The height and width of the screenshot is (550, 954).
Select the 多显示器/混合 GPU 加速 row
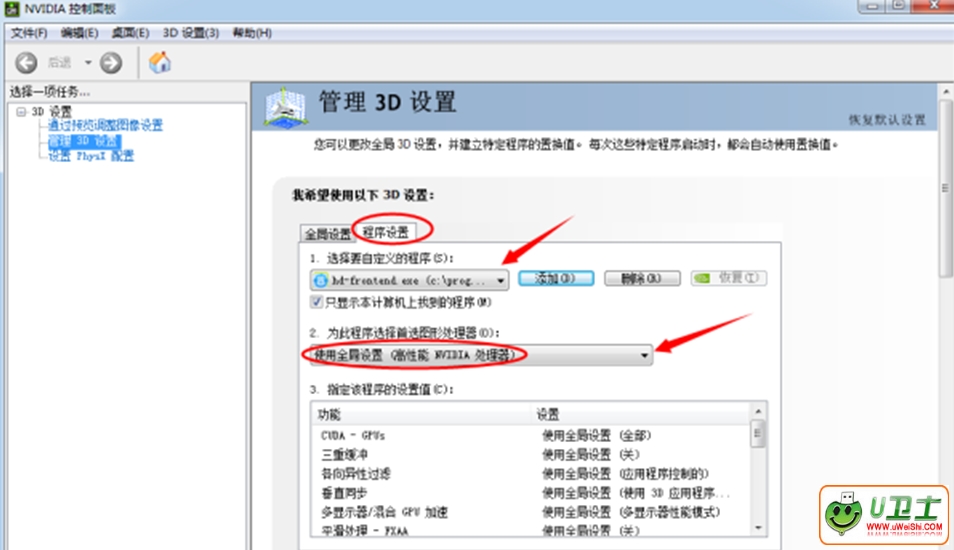point(531,512)
